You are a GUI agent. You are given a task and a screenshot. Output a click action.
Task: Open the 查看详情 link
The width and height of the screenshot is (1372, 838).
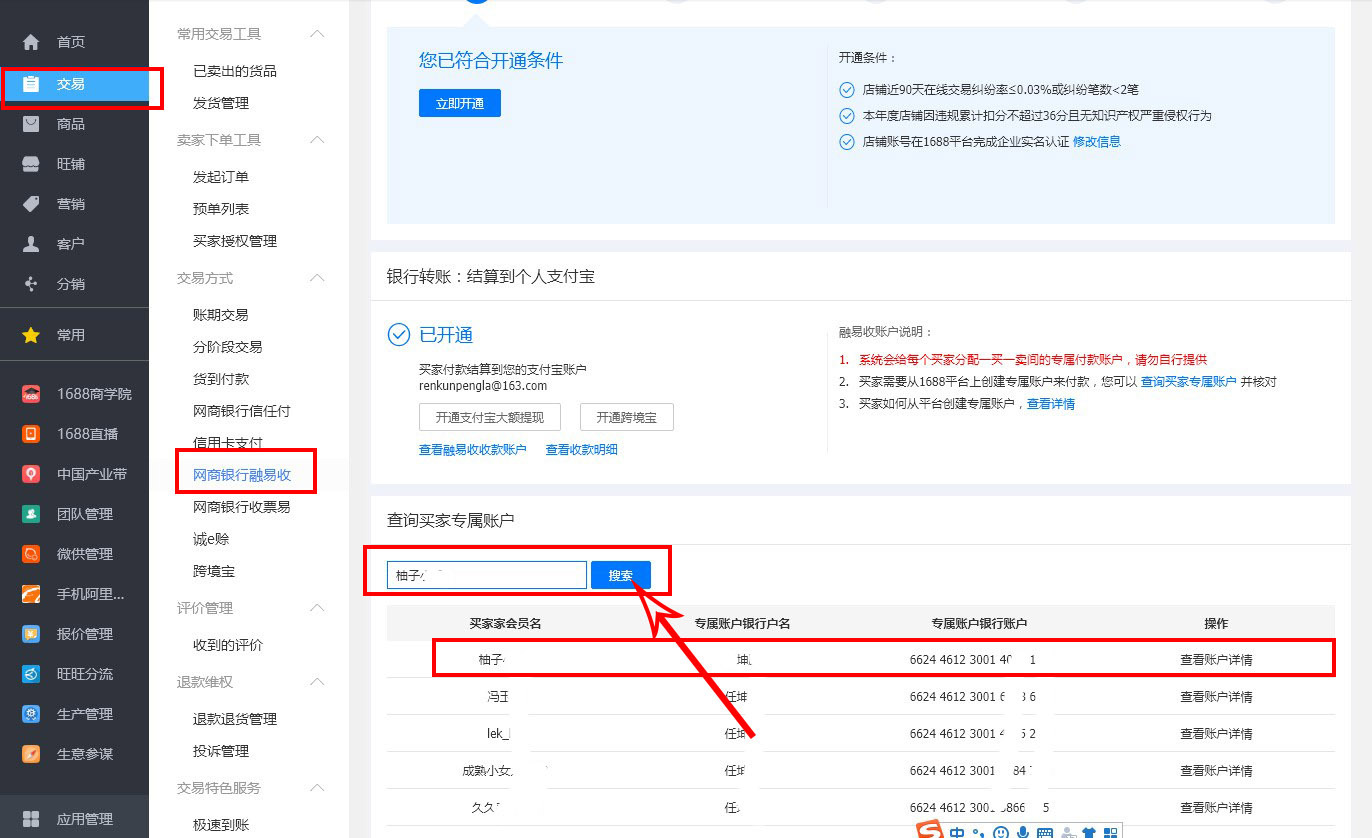(1051, 404)
